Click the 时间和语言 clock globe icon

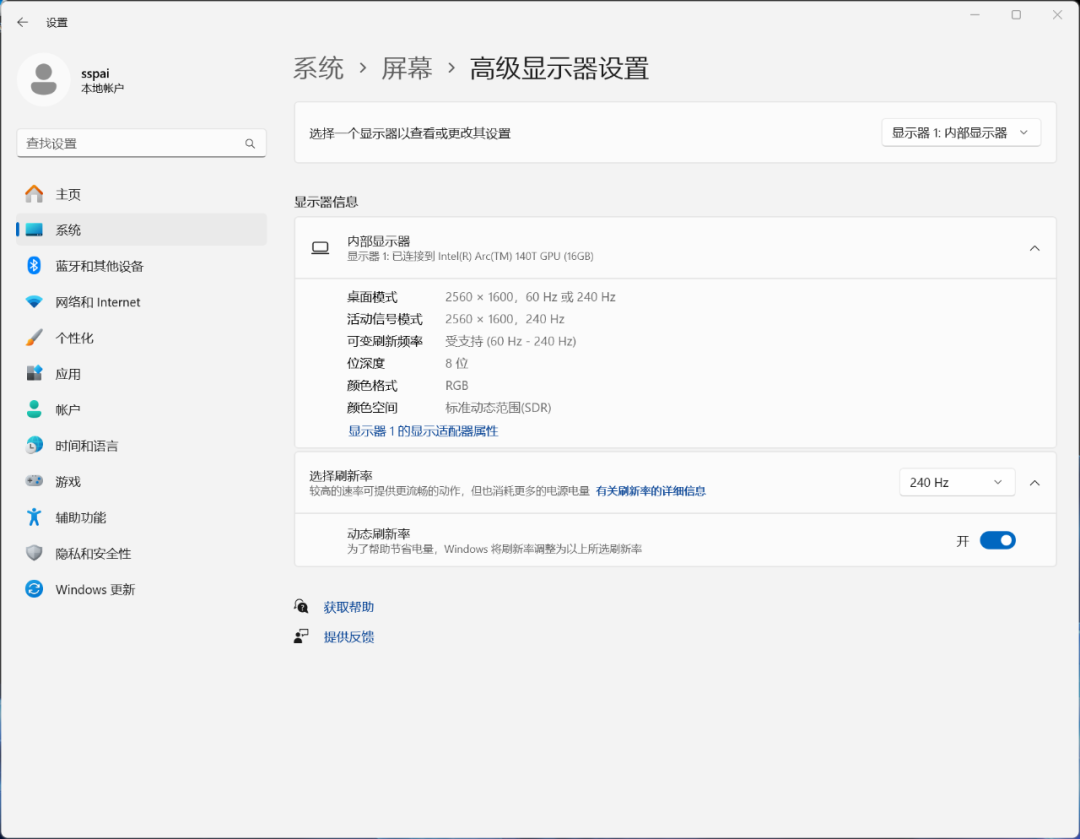point(34,446)
